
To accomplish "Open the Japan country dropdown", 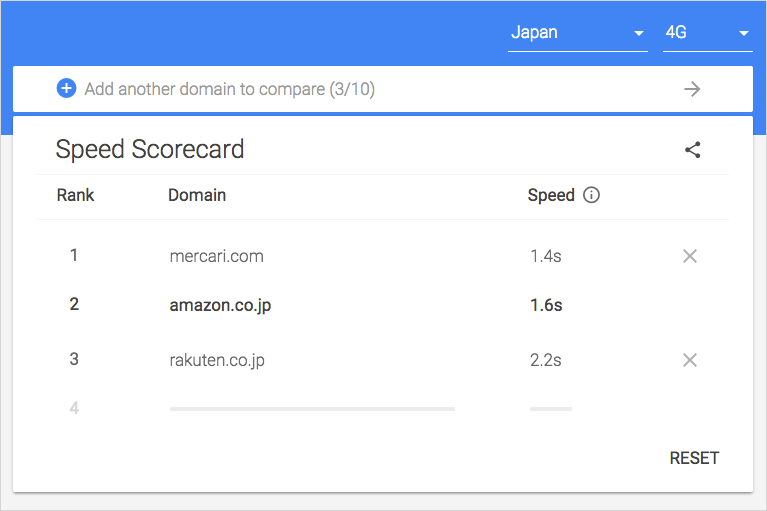I will (x=578, y=33).
